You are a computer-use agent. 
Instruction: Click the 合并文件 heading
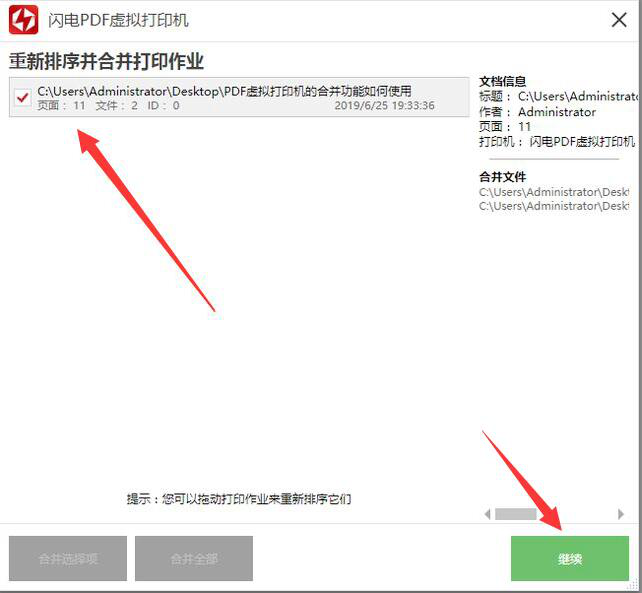click(502, 177)
